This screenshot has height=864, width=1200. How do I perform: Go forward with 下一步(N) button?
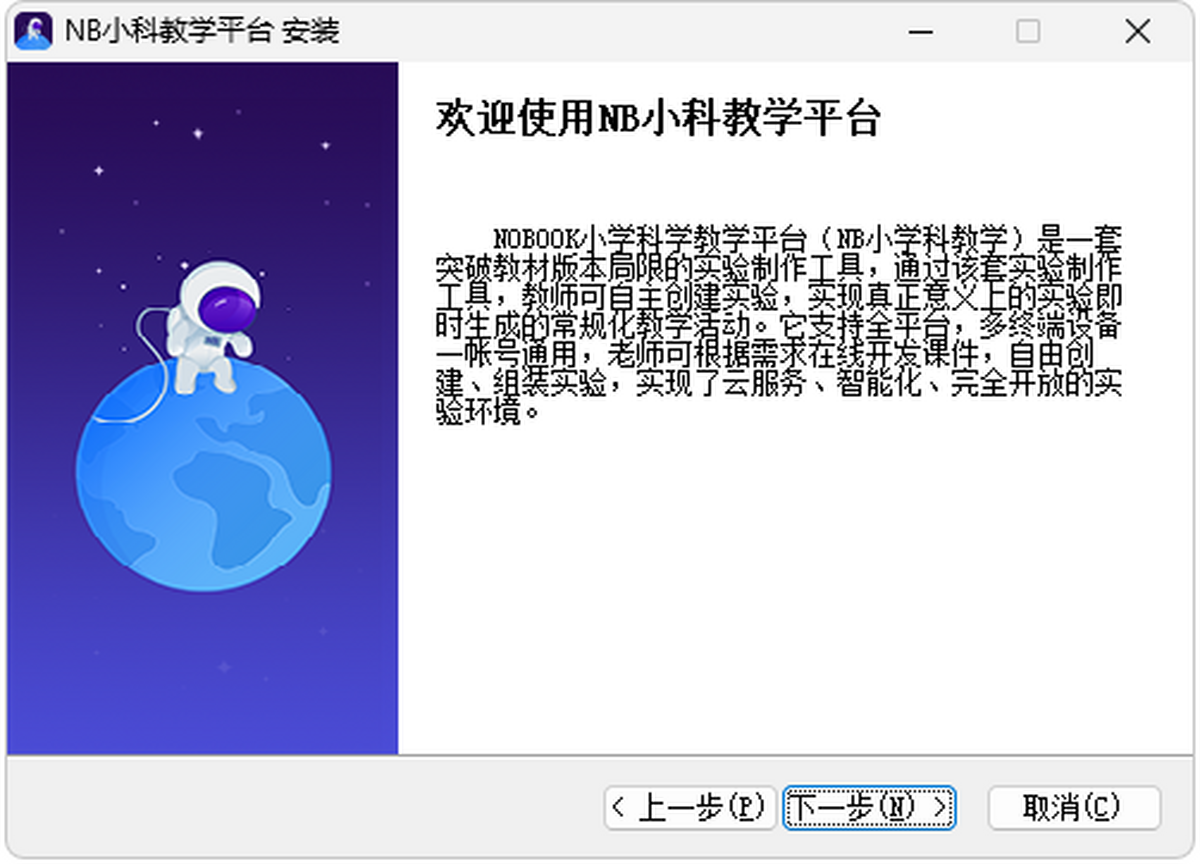(868, 807)
